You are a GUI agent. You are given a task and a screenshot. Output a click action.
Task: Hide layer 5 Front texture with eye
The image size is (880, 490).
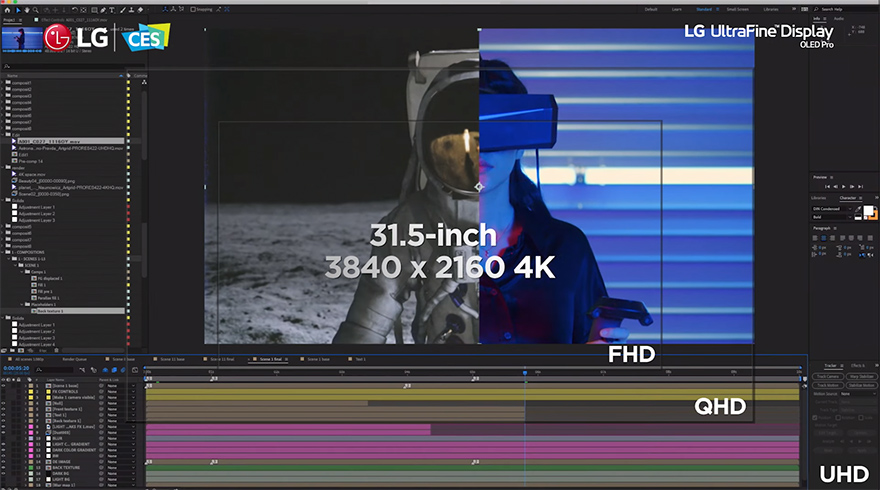click(3, 409)
